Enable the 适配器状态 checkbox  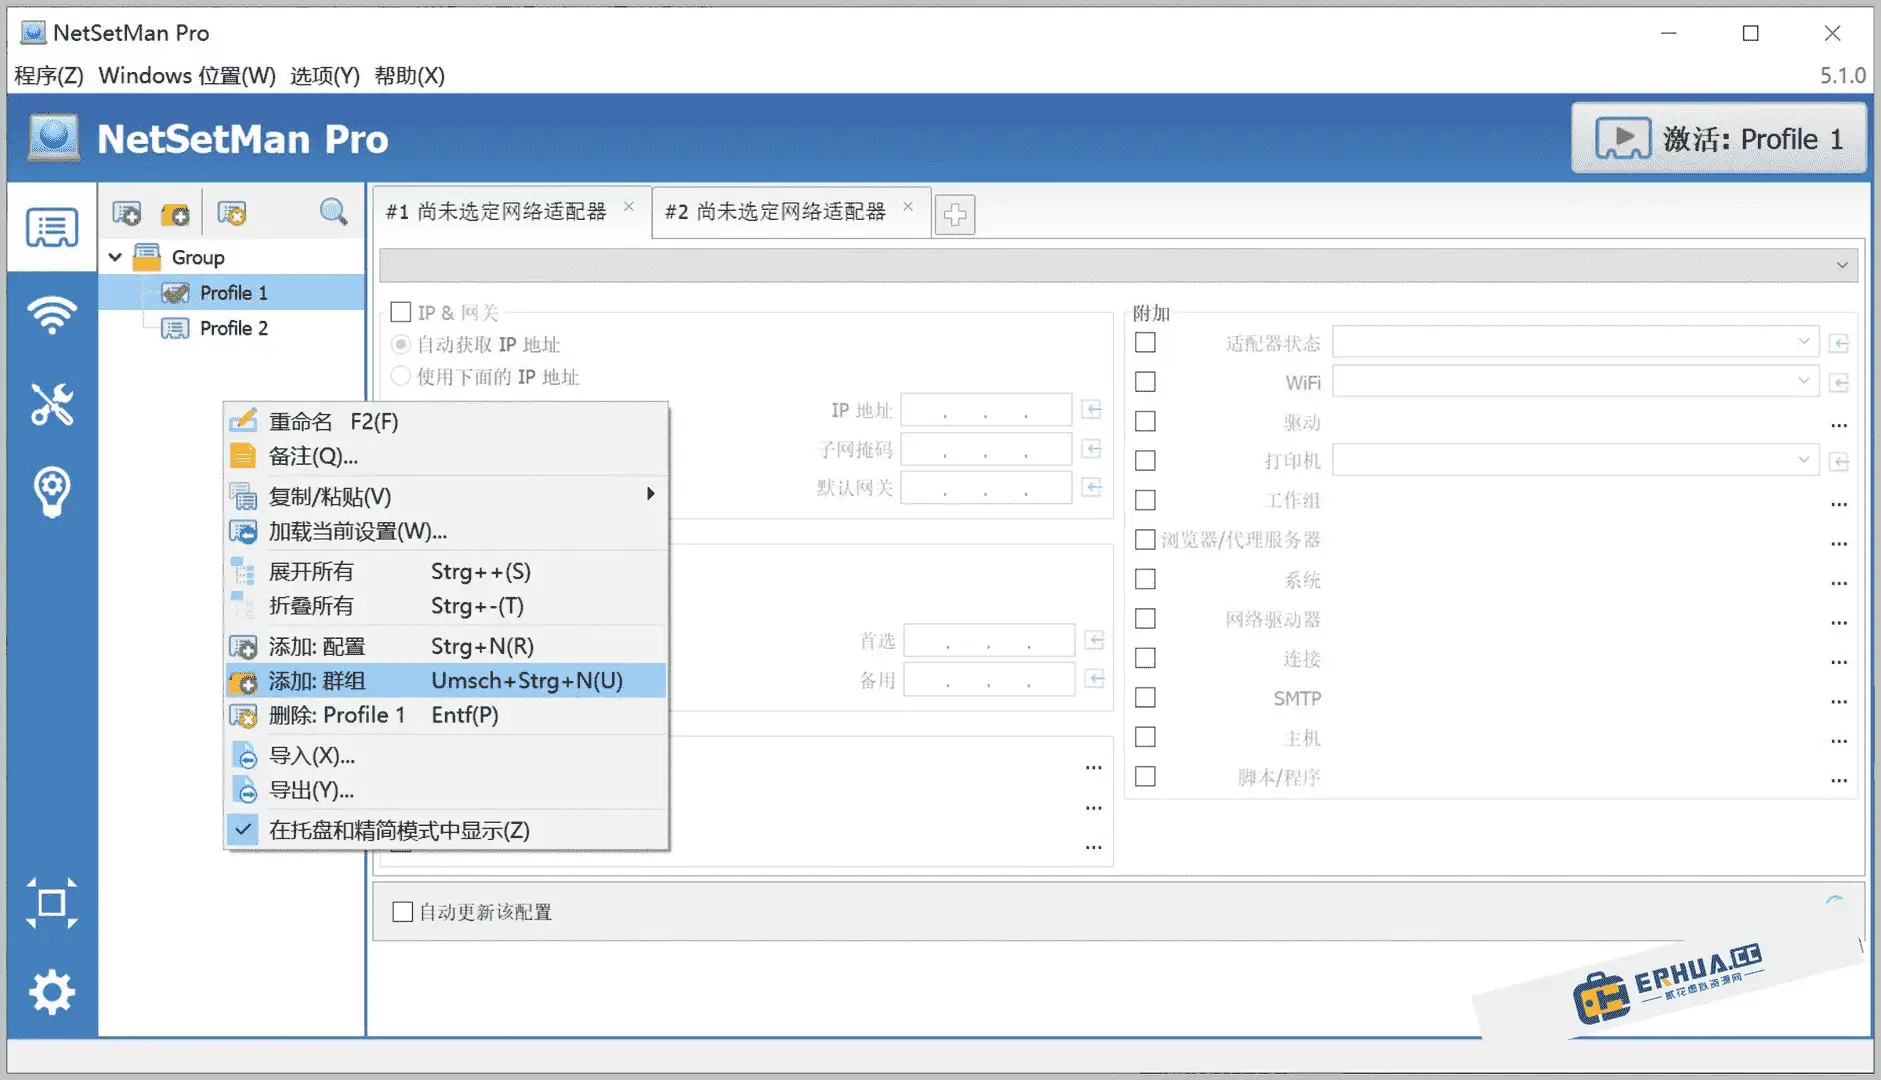(x=1146, y=343)
